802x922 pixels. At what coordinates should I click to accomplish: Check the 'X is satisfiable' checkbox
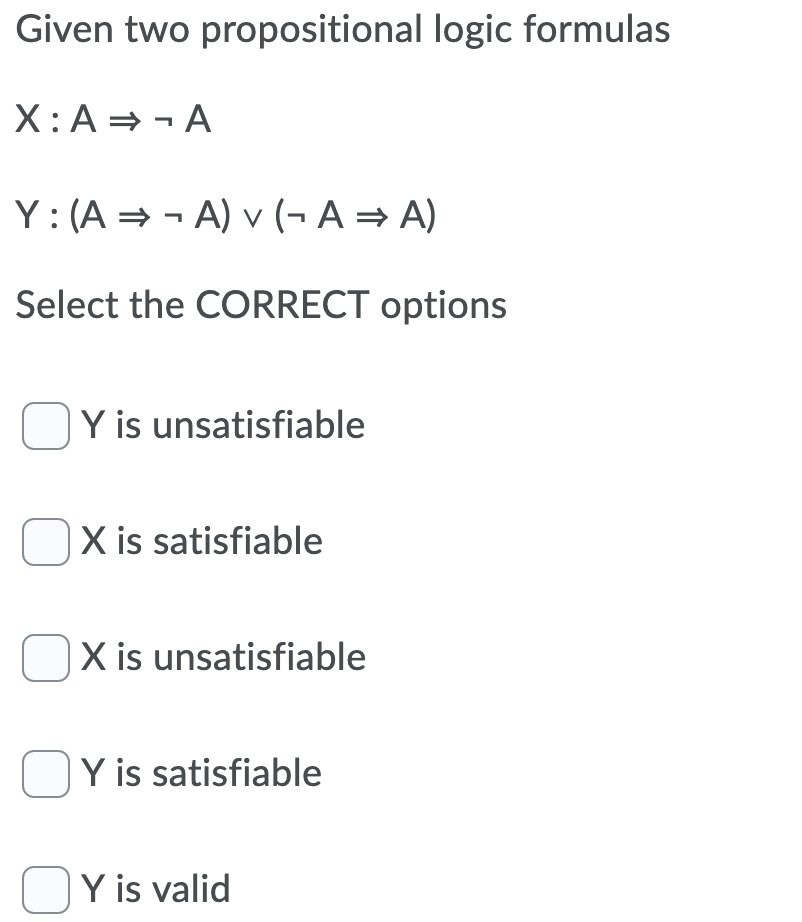pyautogui.click(x=44, y=541)
